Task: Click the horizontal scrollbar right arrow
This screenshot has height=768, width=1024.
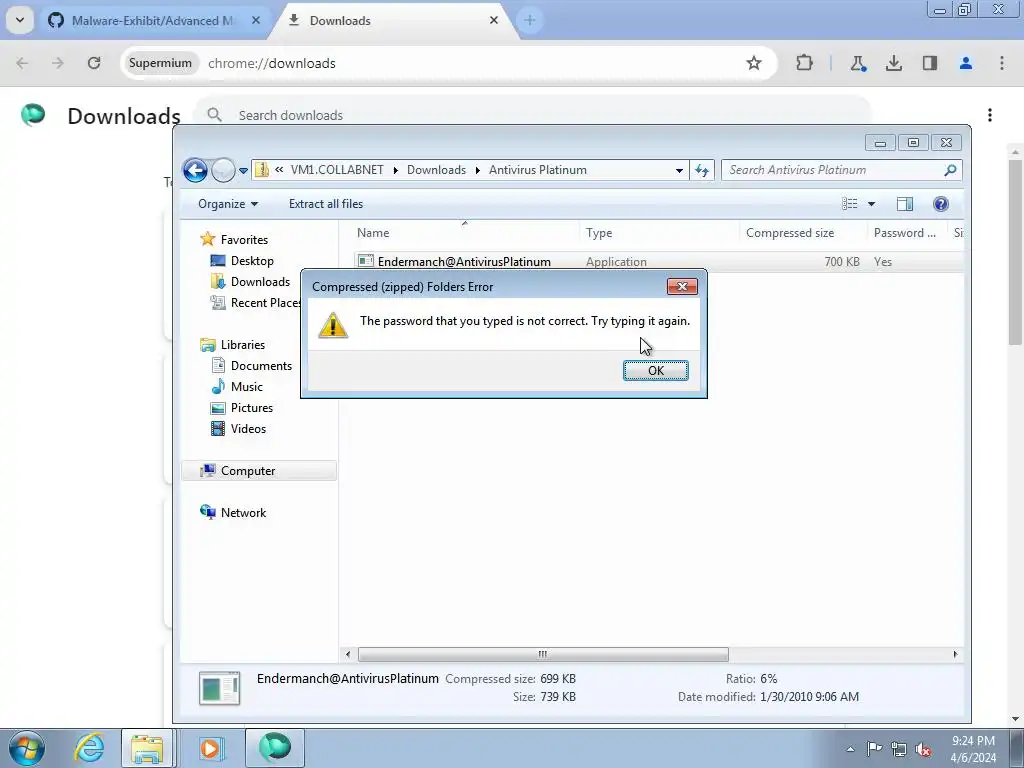Action: pyautogui.click(x=955, y=654)
